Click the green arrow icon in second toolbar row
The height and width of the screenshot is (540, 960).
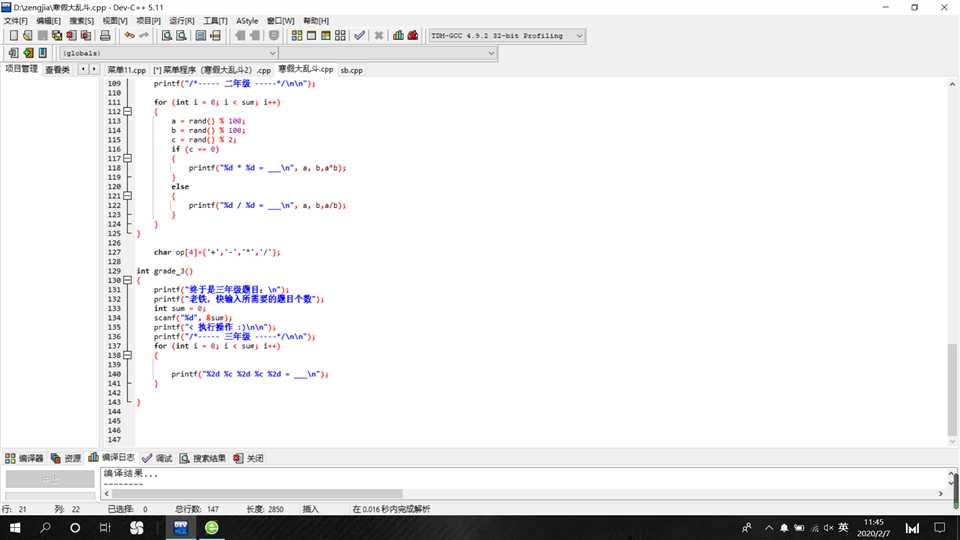tap(28, 53)
